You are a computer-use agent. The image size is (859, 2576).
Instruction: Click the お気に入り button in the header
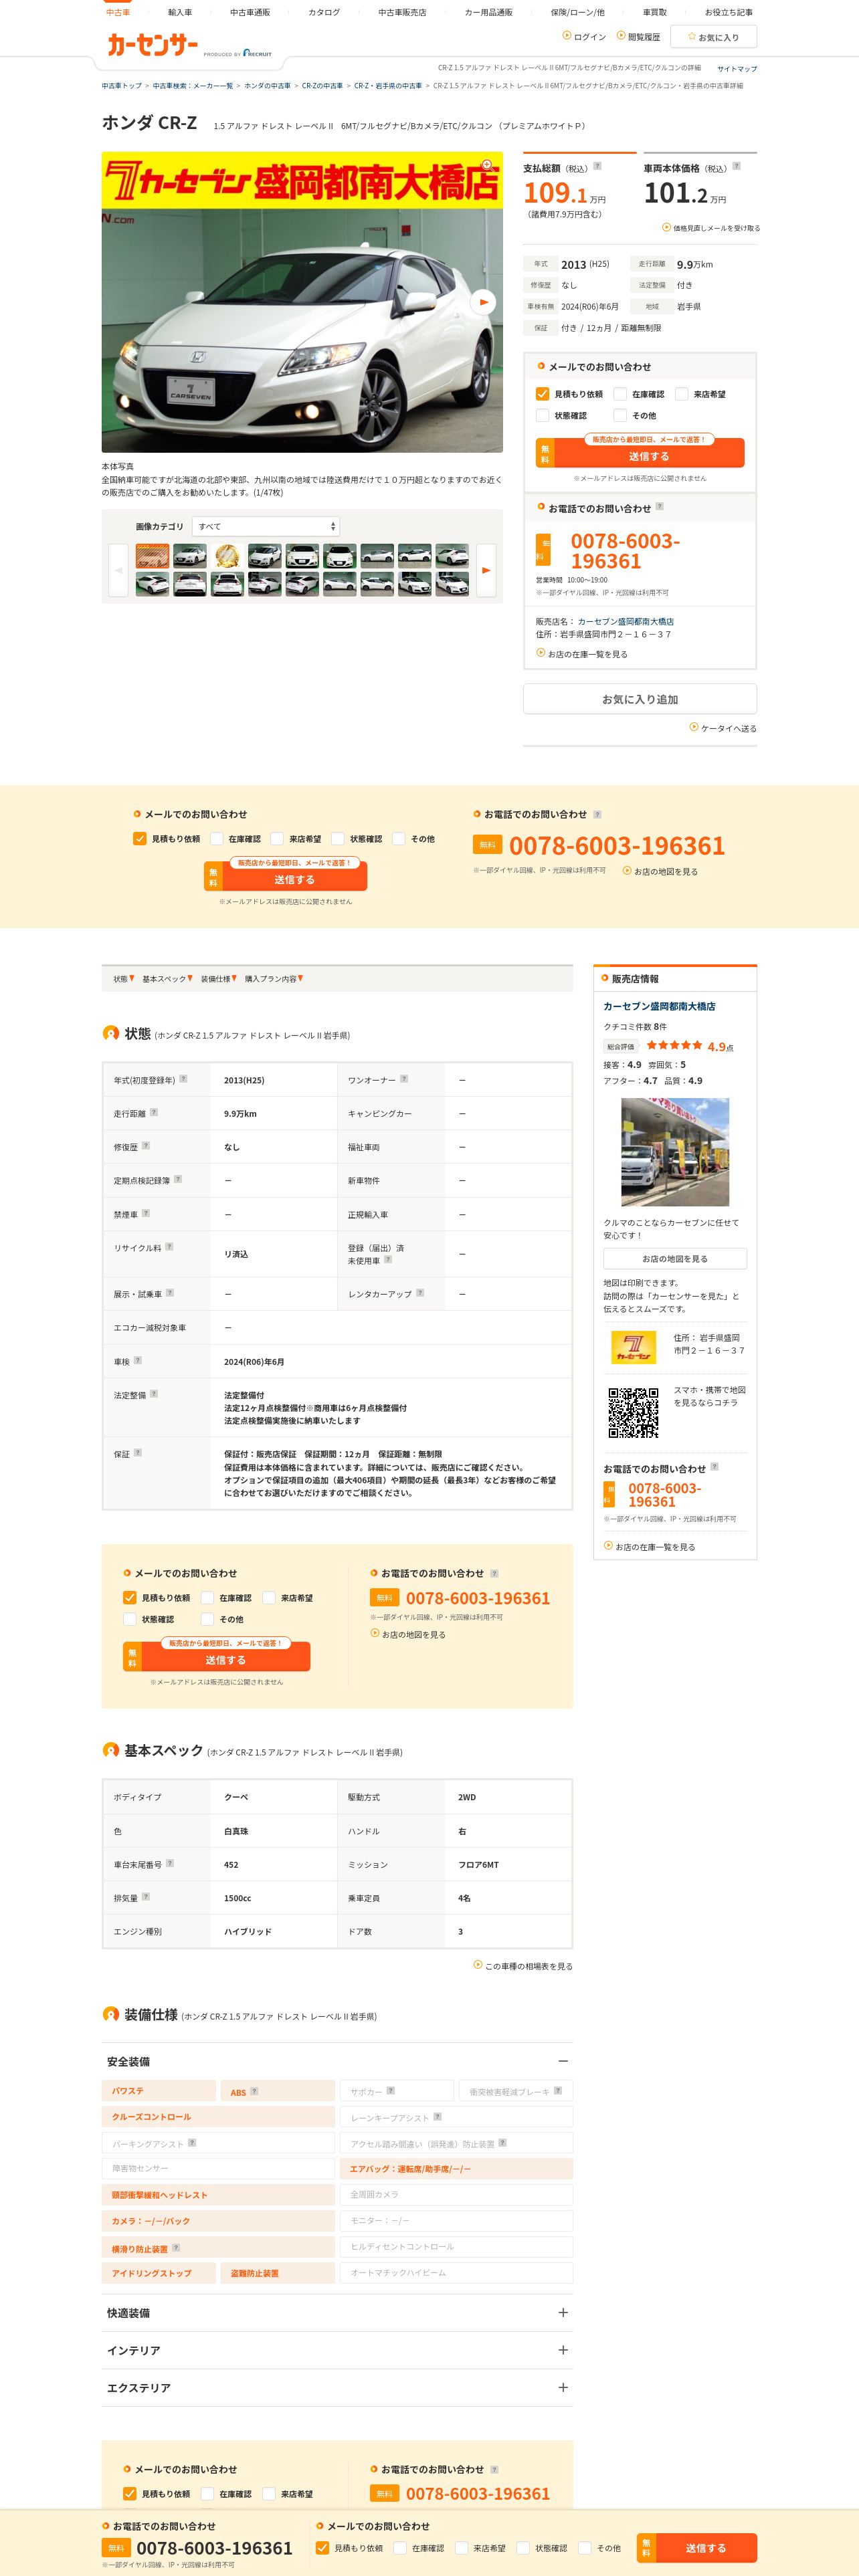713,37
